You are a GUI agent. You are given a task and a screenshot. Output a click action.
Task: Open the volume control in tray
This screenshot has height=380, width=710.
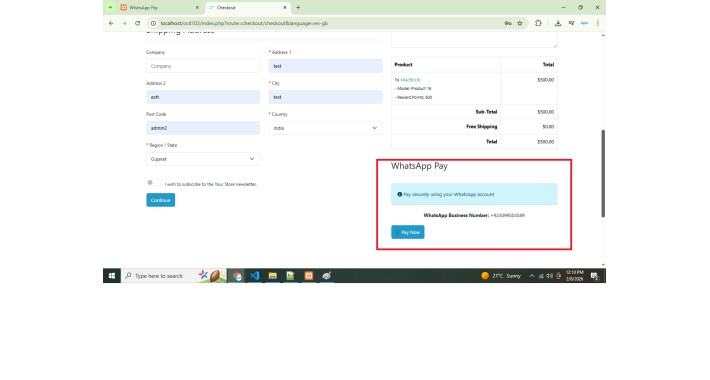tap(549, 276)
